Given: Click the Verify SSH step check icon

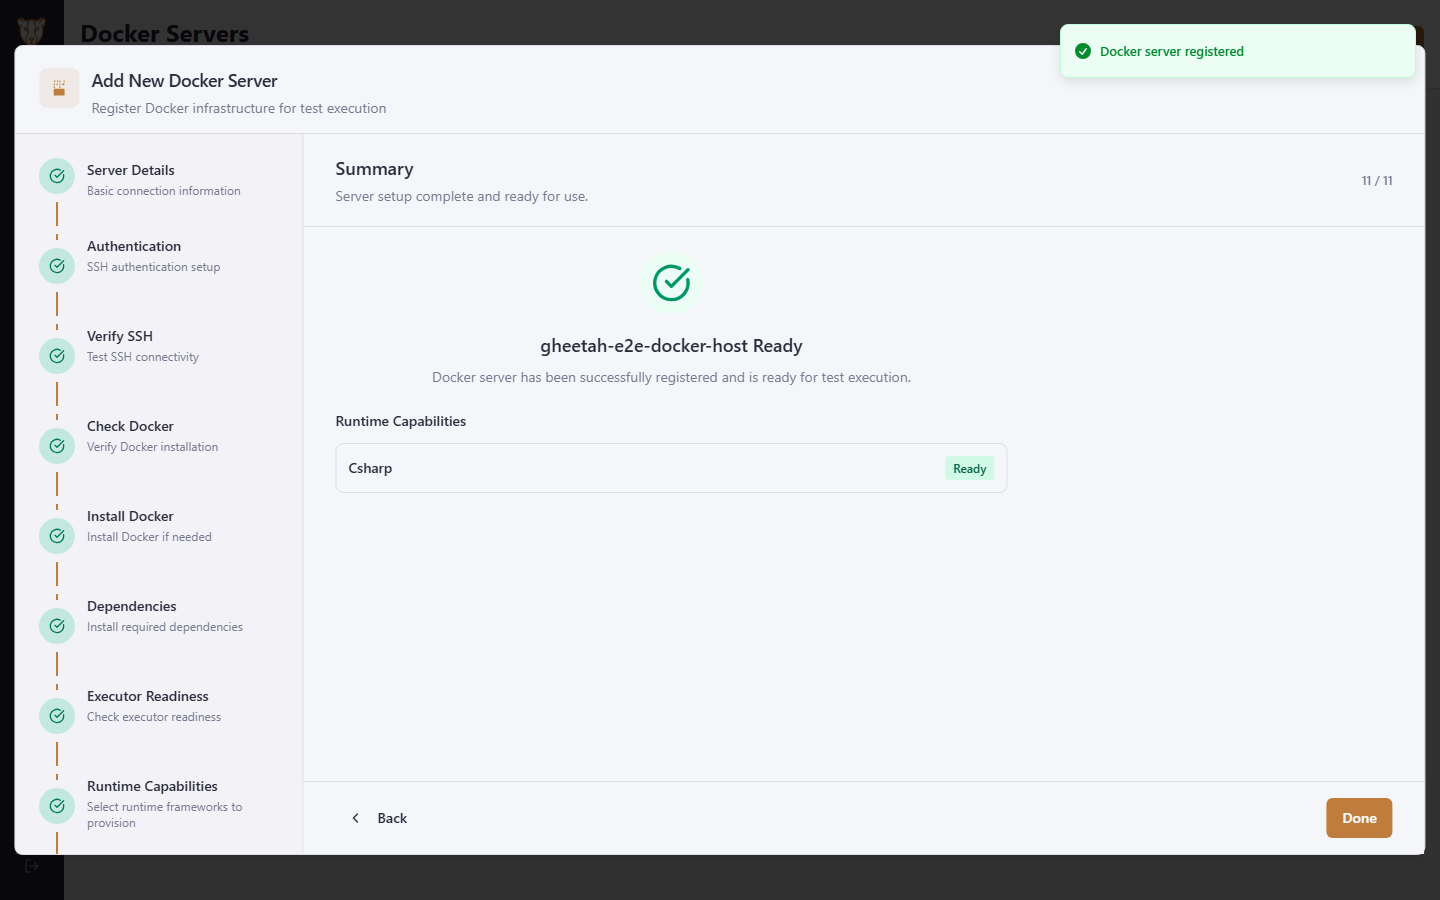Looking at the screenshot, I should pyautogui.click(x=57, y=356).
